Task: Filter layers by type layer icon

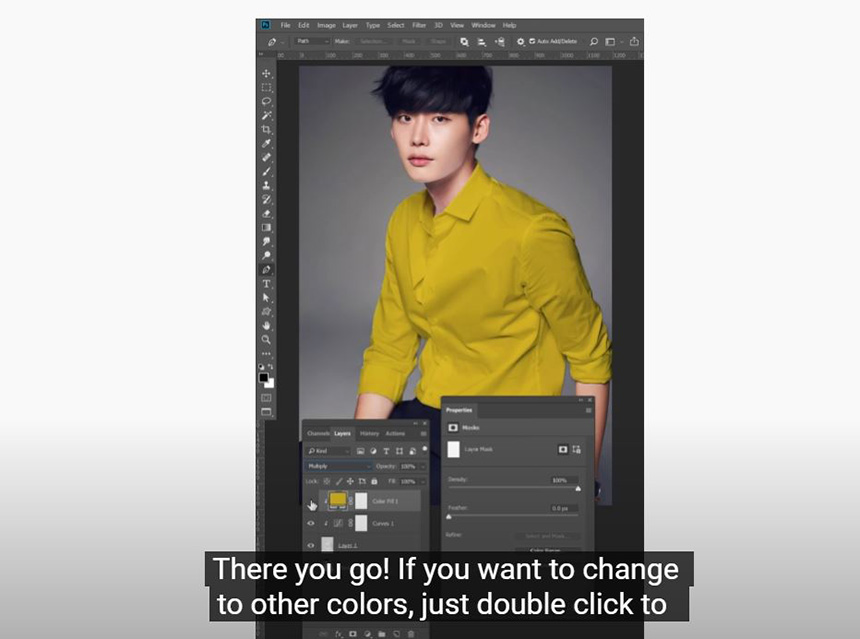Action: click(x=386, y=451)
